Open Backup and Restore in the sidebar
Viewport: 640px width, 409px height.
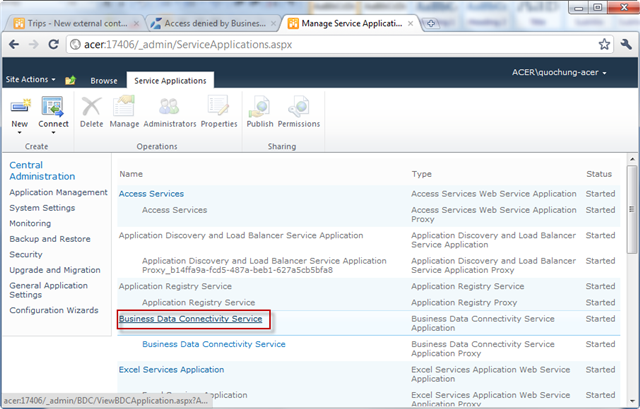pyautogui.click(x=50, y=239)
